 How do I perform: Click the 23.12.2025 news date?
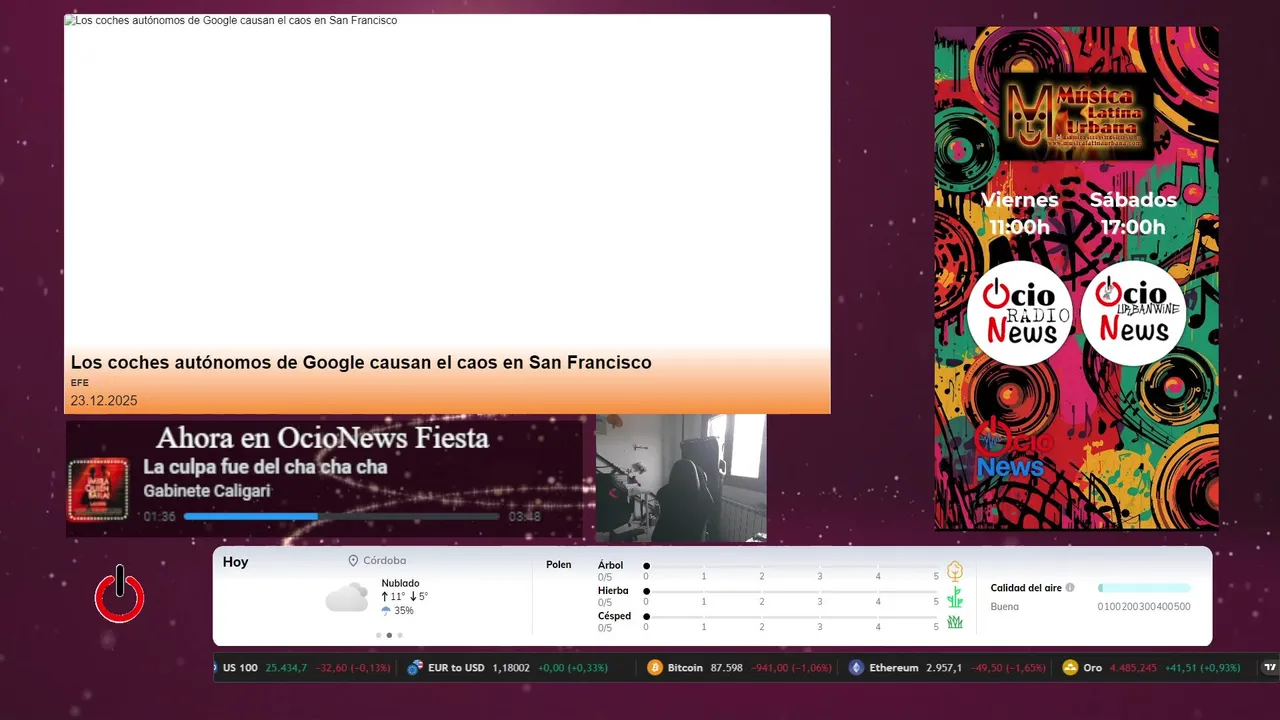coord(104,401)
